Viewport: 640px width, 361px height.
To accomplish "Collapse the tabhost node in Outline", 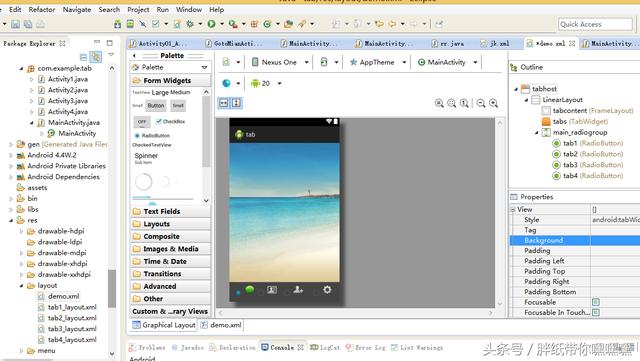I will 516,89.
